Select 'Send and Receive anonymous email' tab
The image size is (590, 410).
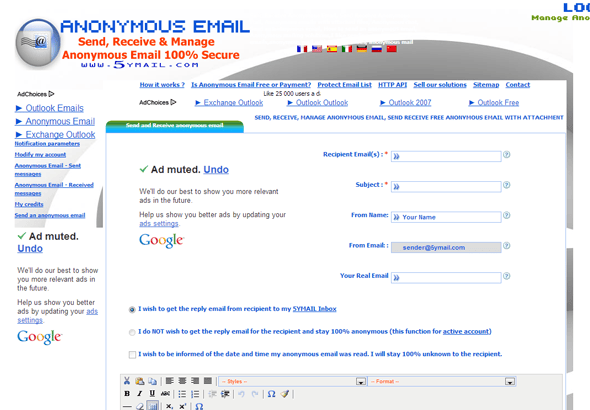coord(175,126)
